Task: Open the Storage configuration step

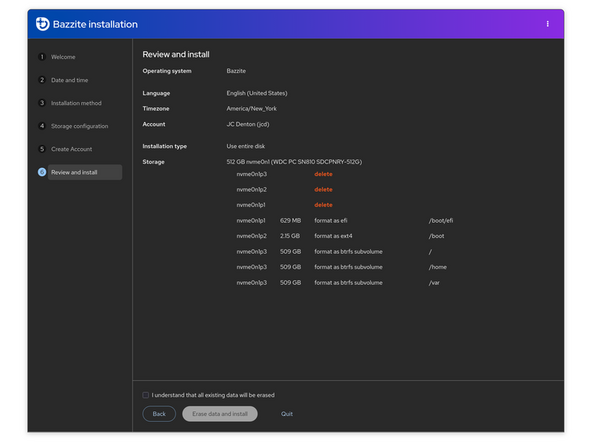Action: [80, 126]
